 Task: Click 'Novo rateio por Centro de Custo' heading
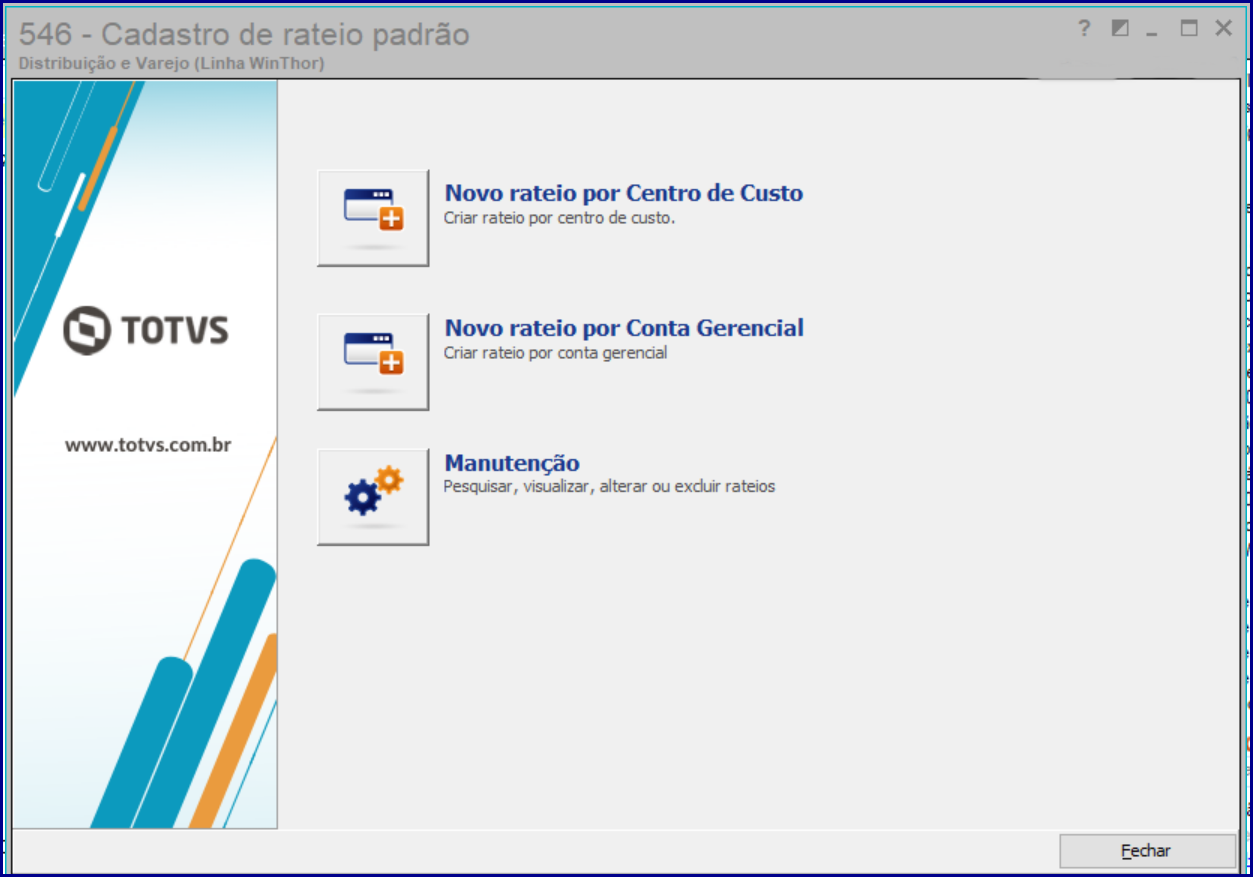[624, 193]
